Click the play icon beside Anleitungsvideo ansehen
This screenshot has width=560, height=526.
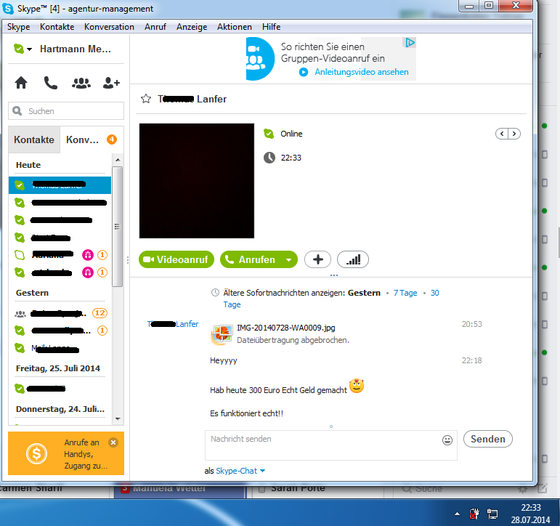pos(303,72)
